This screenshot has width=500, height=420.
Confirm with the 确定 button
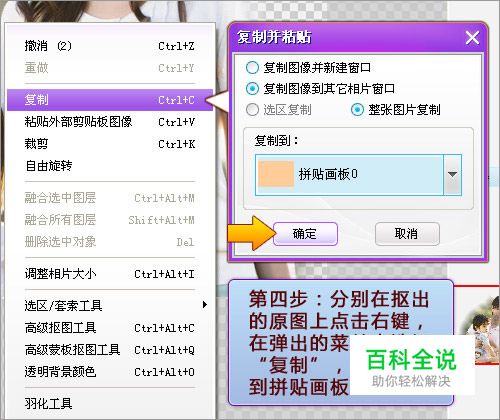click(x=305, y=234)
